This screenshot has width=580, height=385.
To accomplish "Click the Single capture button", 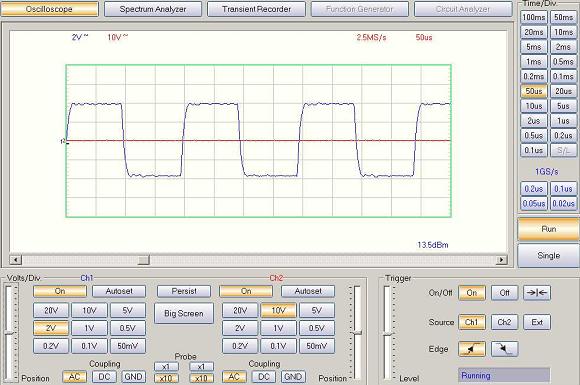I will (549, 256).
